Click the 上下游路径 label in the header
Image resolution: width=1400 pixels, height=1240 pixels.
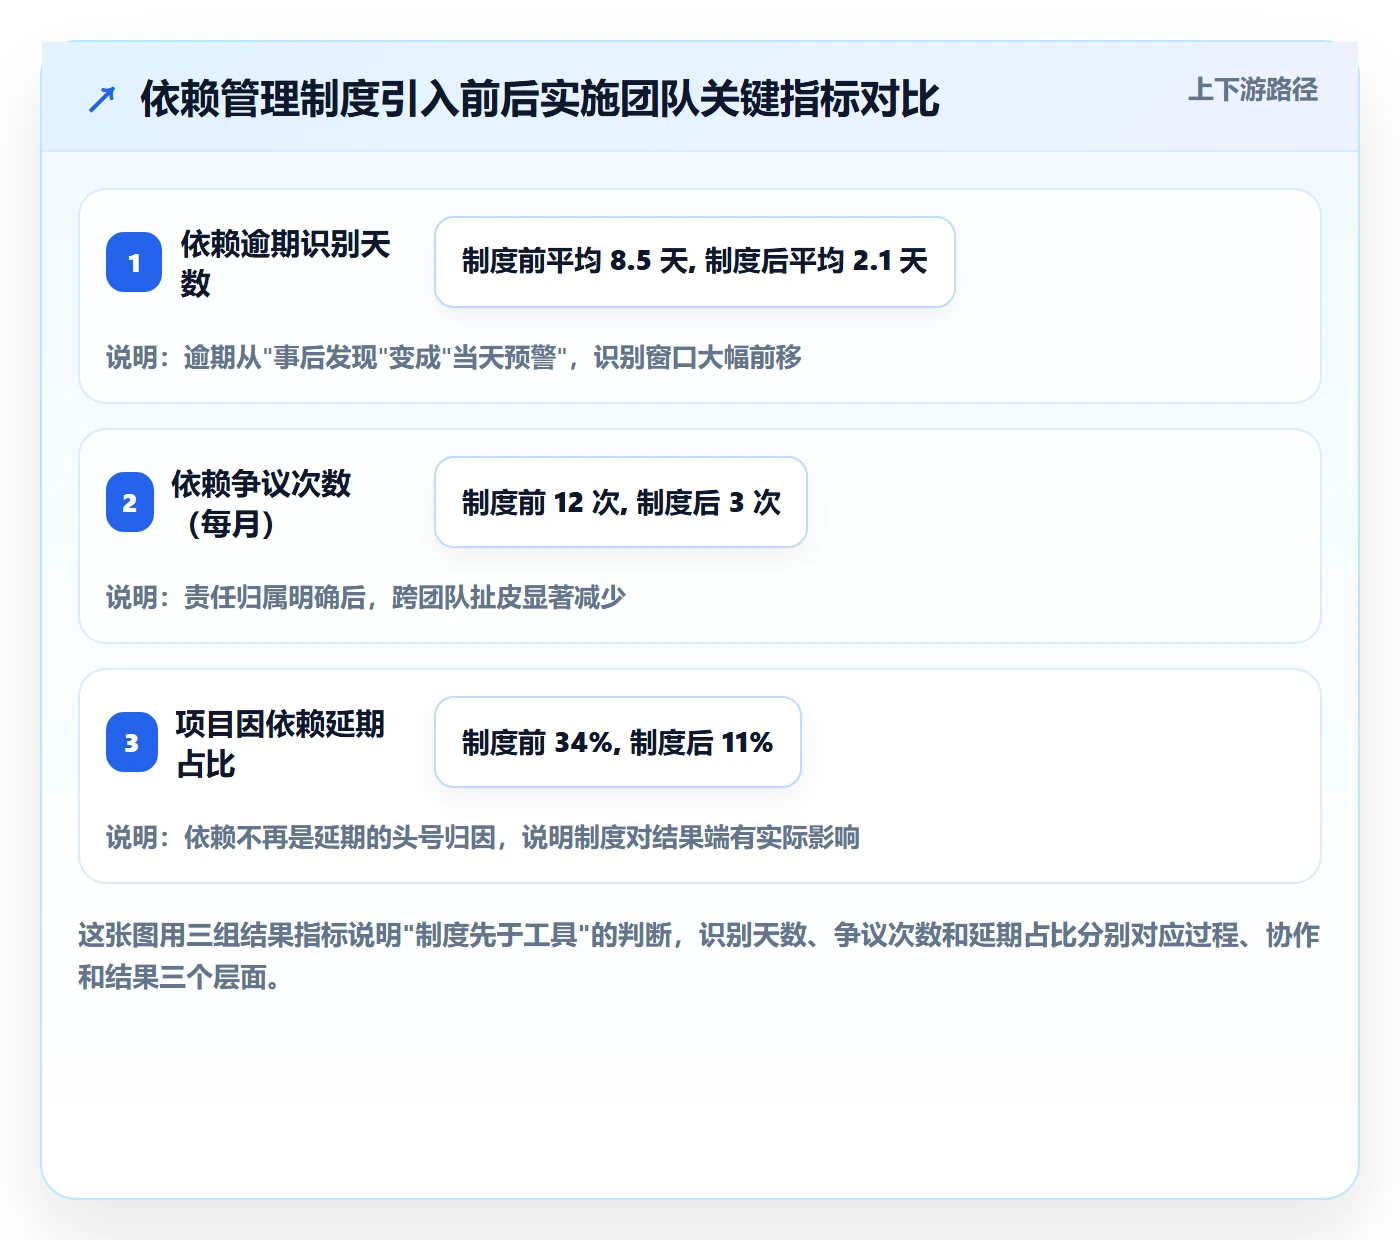pyautogui.click(x=1252, y=90)
